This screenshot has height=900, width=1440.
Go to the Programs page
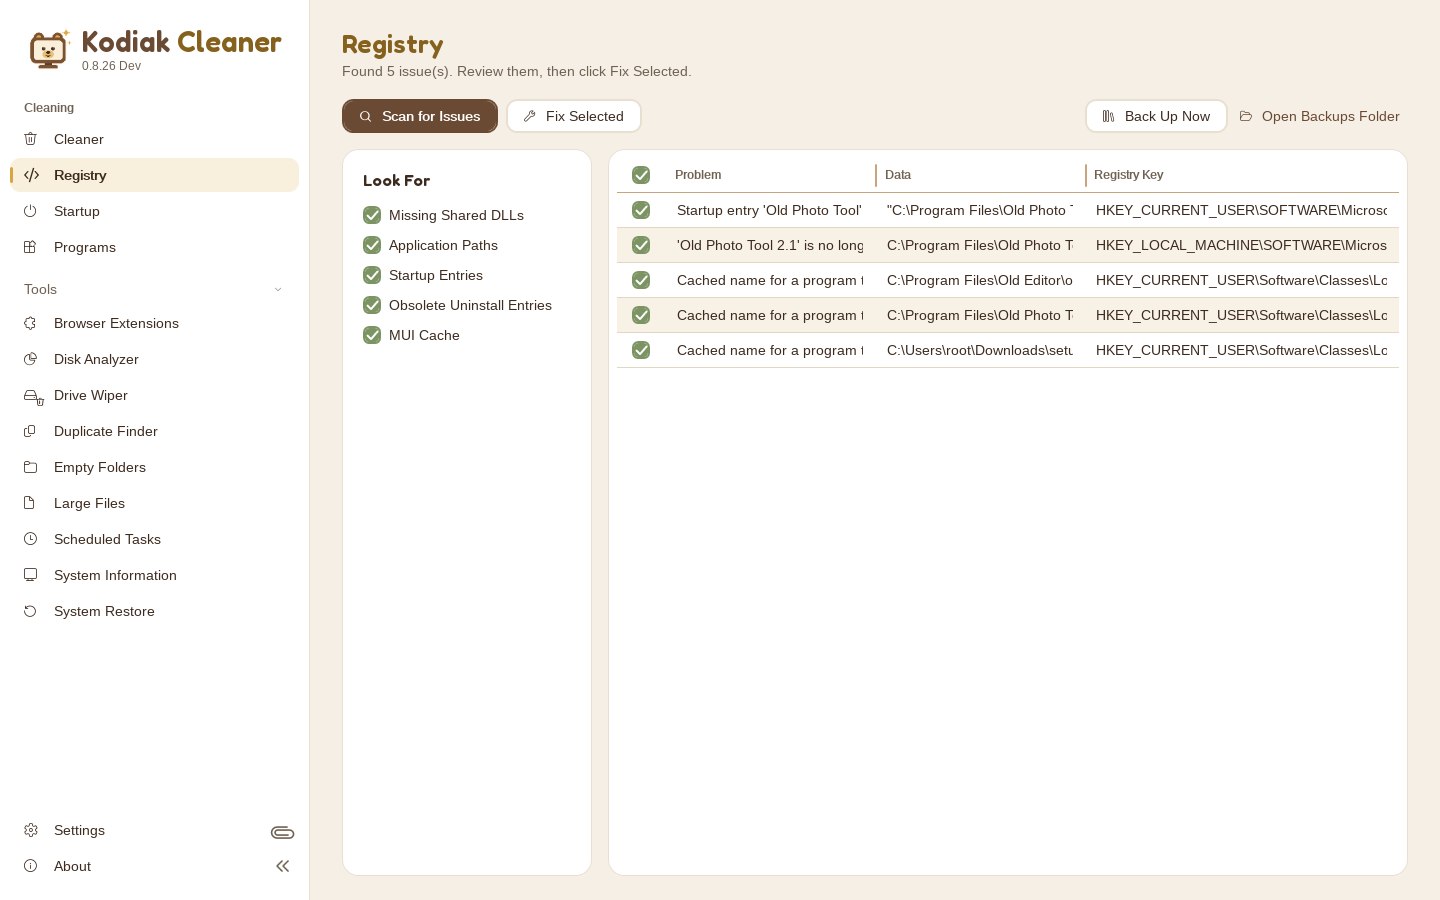(x=155, y=247)
